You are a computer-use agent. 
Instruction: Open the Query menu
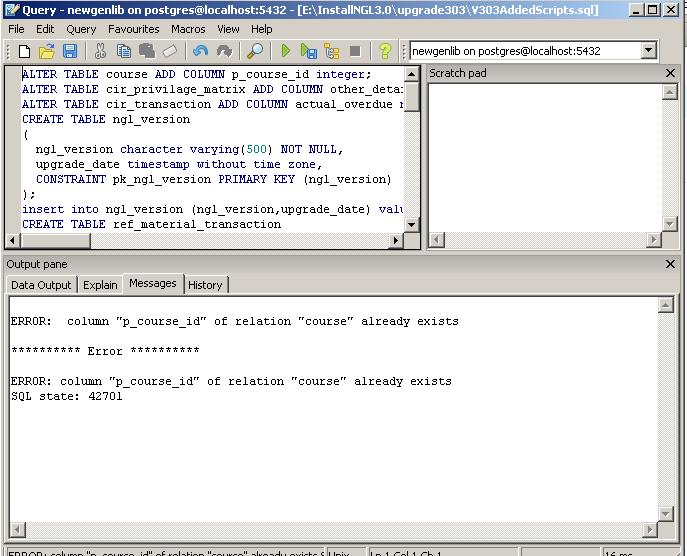click(81, 29)
